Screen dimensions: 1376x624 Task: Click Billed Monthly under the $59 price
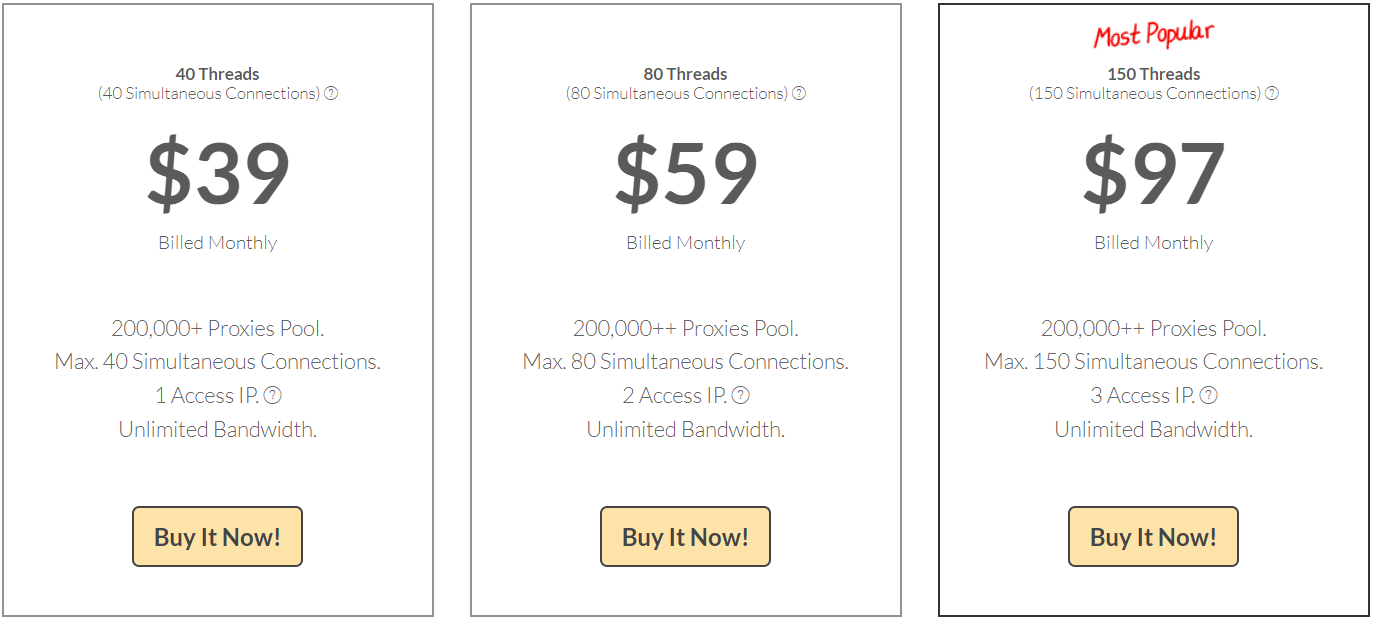(686, 243)
